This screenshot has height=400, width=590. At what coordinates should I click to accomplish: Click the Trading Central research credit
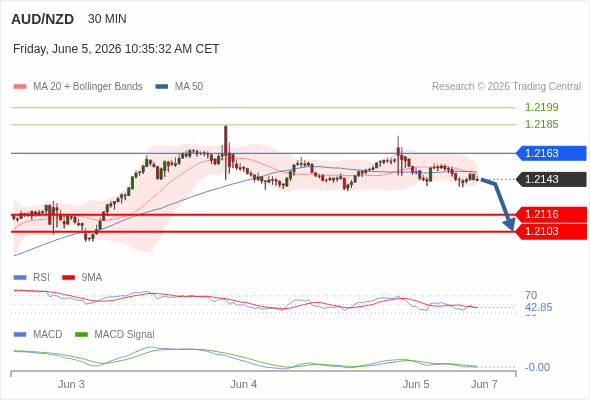point(506,87)
